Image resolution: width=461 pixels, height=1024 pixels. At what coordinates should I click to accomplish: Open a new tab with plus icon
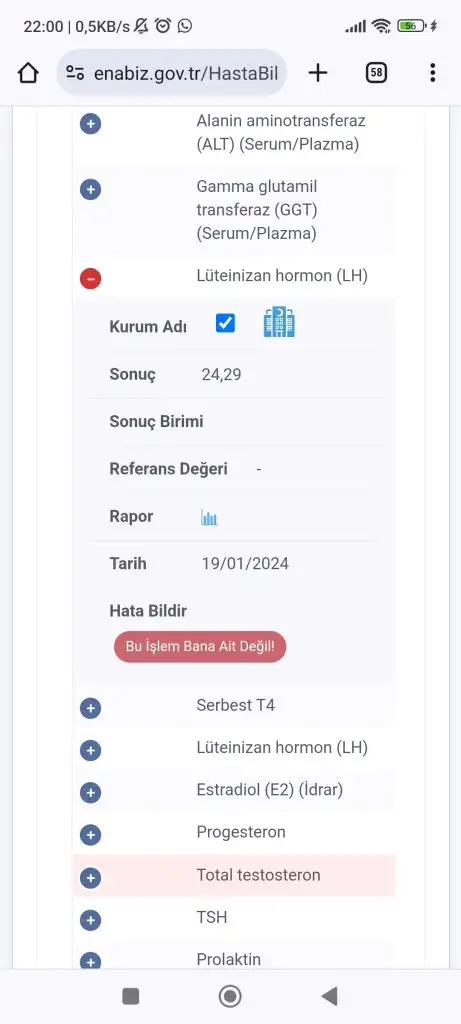click(x=317, y=73)
